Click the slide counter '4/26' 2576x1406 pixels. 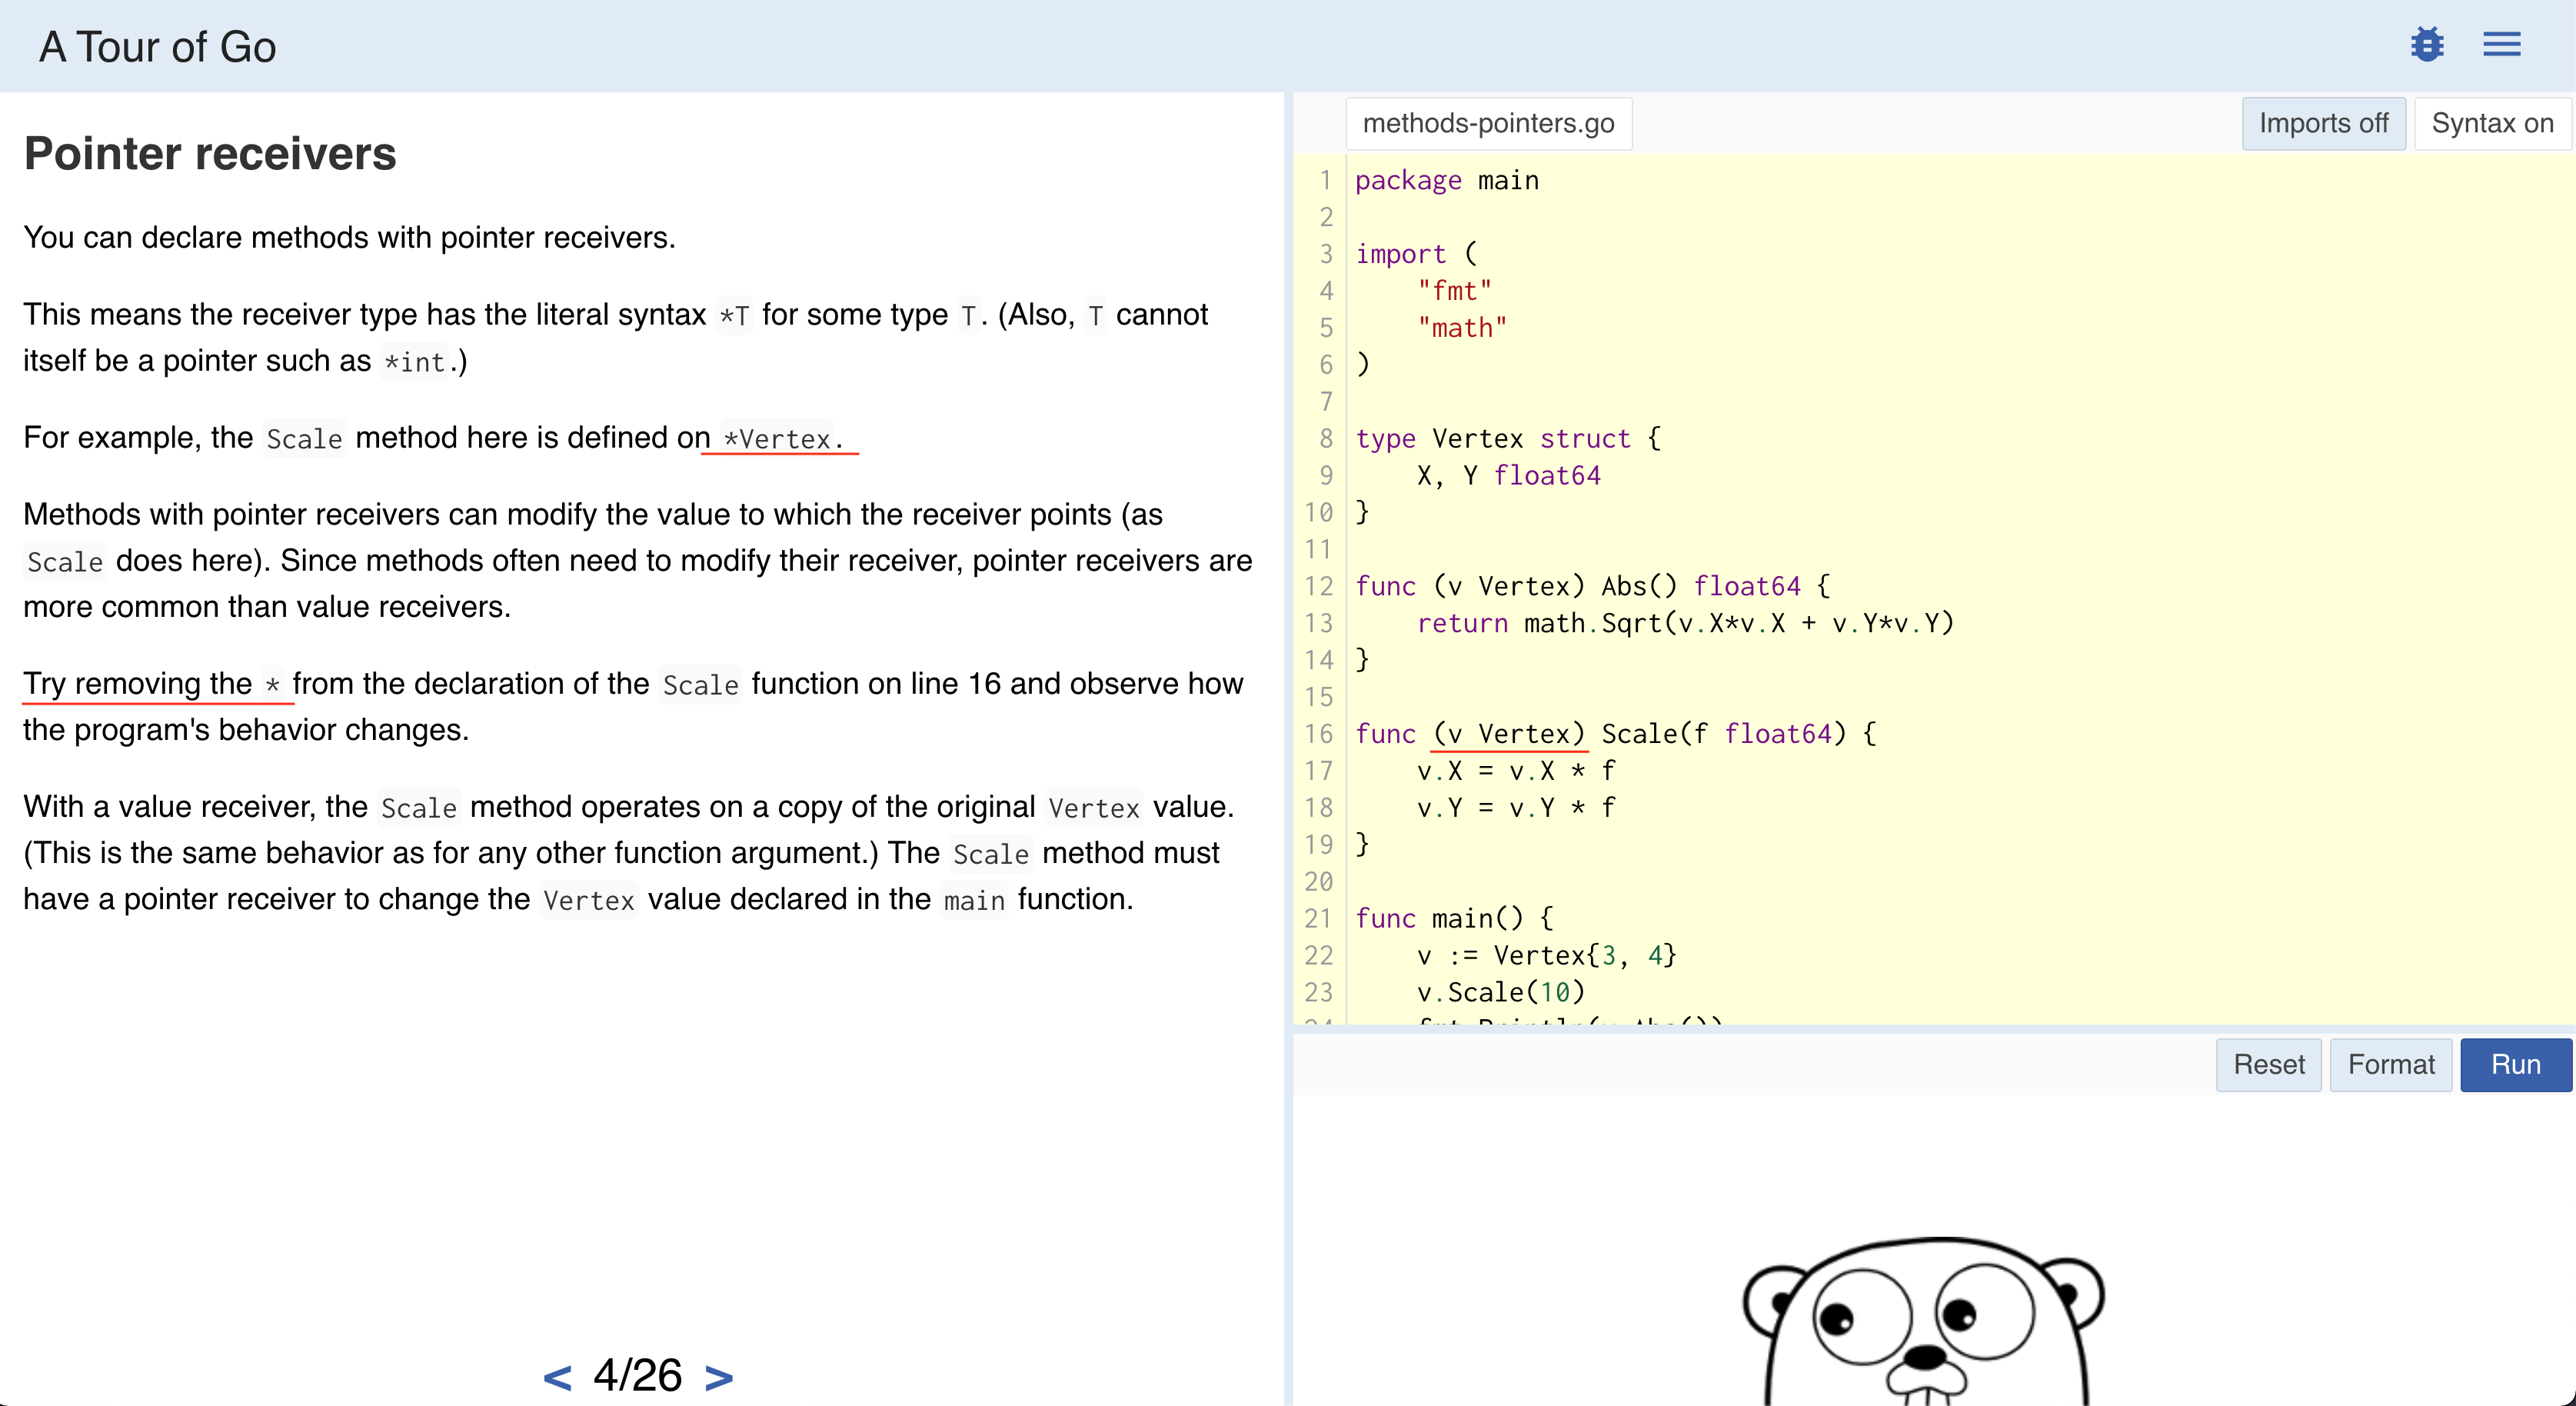pos(637,1375)
